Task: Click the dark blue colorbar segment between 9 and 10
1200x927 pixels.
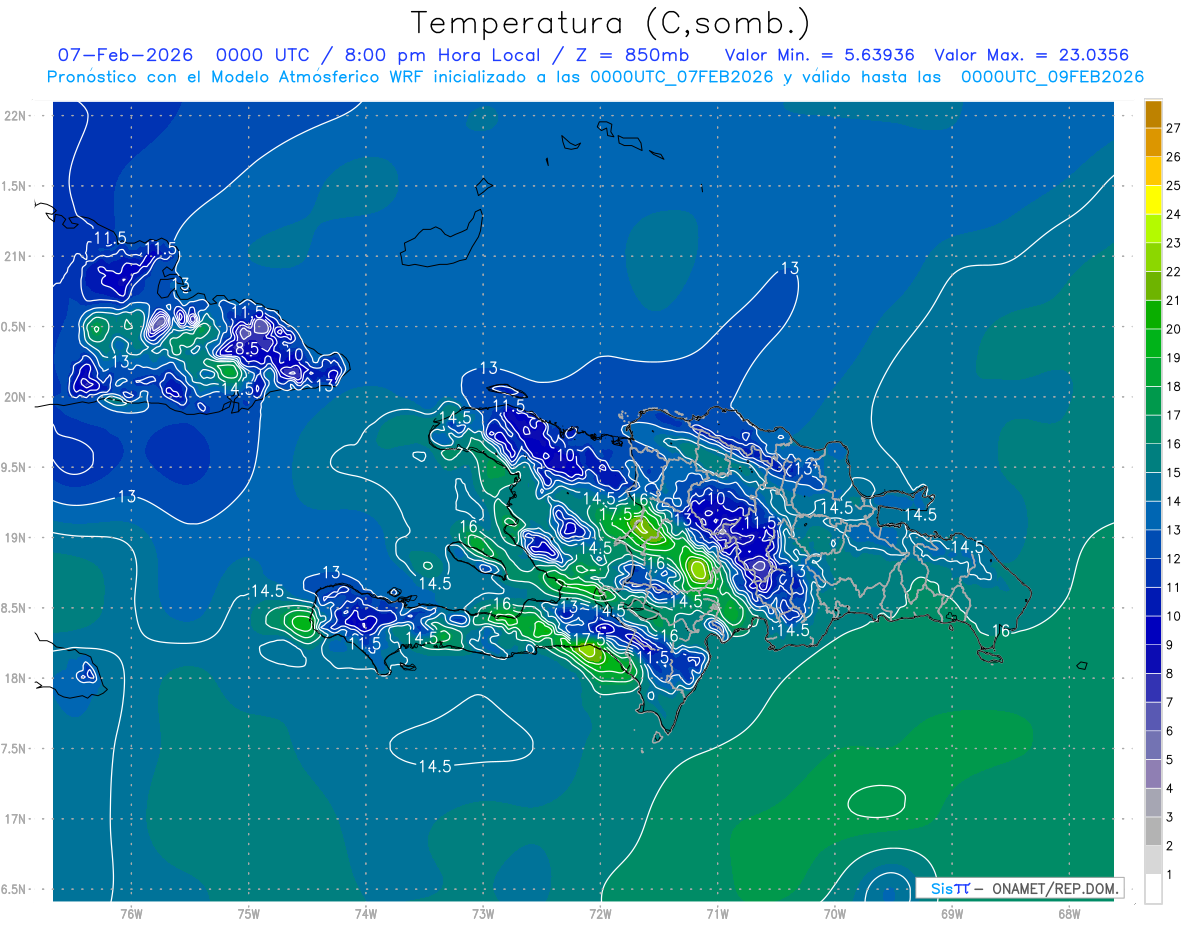Action: (x=1153, y=631)
